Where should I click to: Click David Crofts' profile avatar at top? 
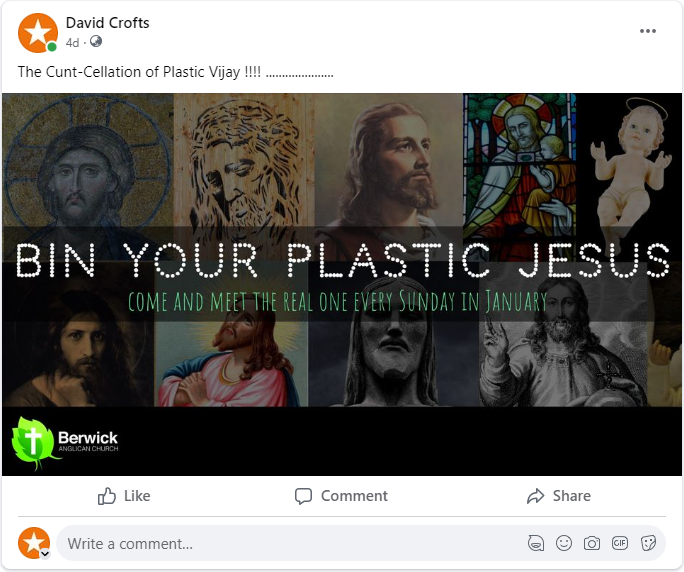(x=37, y=33)
